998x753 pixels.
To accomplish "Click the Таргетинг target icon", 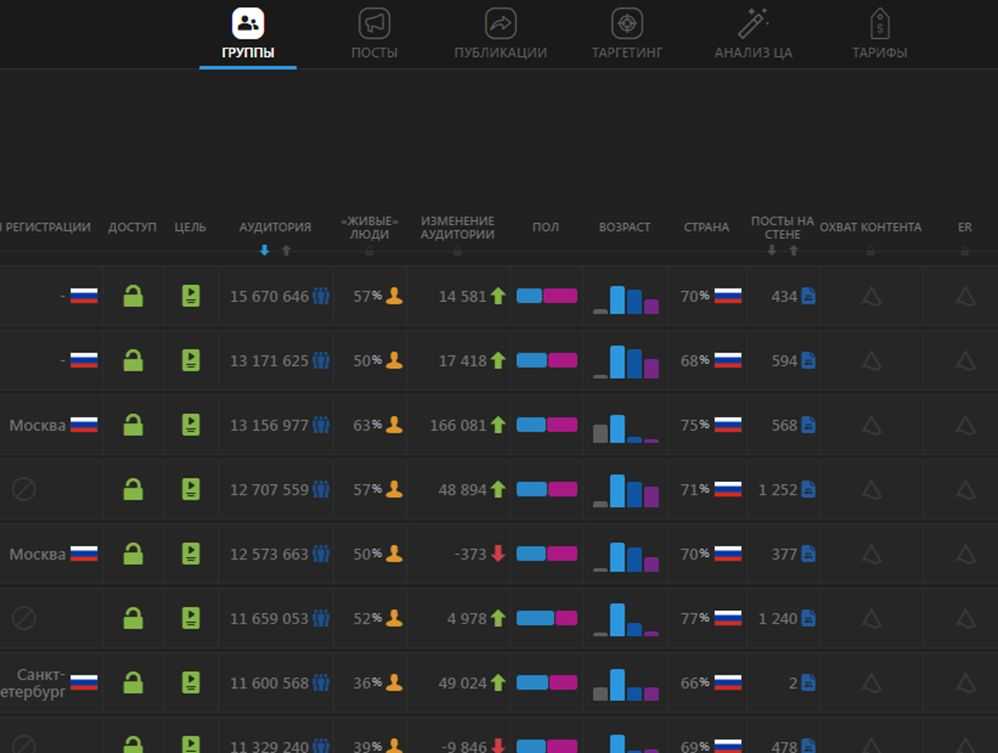I will pyautogui.click(x=627, y=24).
